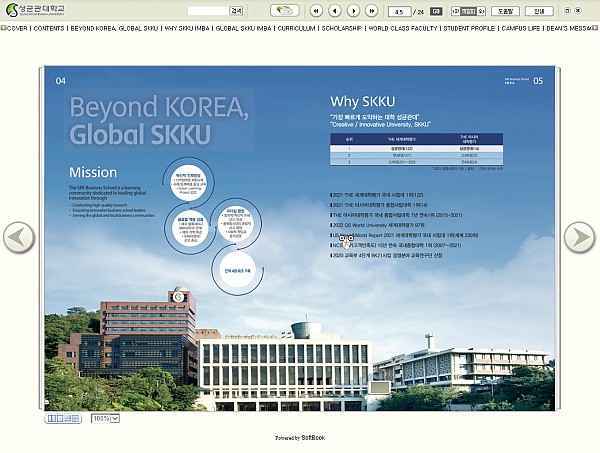Click the "Mission" heading
This screenshot has height=453, width=600.
pos(93,172)
